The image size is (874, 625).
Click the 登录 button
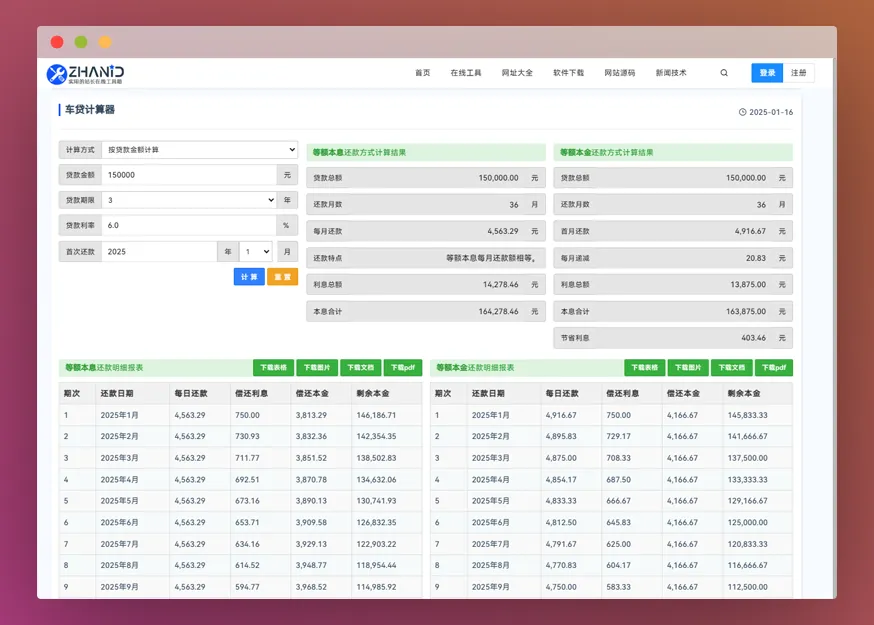(767, 72)
